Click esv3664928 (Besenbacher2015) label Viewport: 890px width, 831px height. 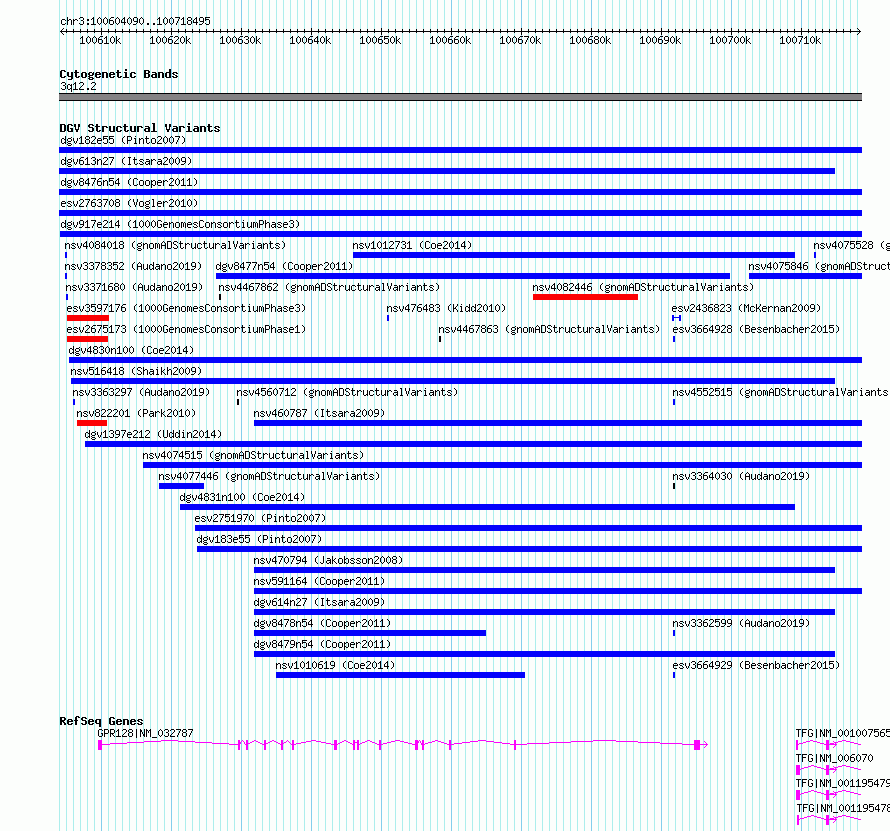(756, 329)
